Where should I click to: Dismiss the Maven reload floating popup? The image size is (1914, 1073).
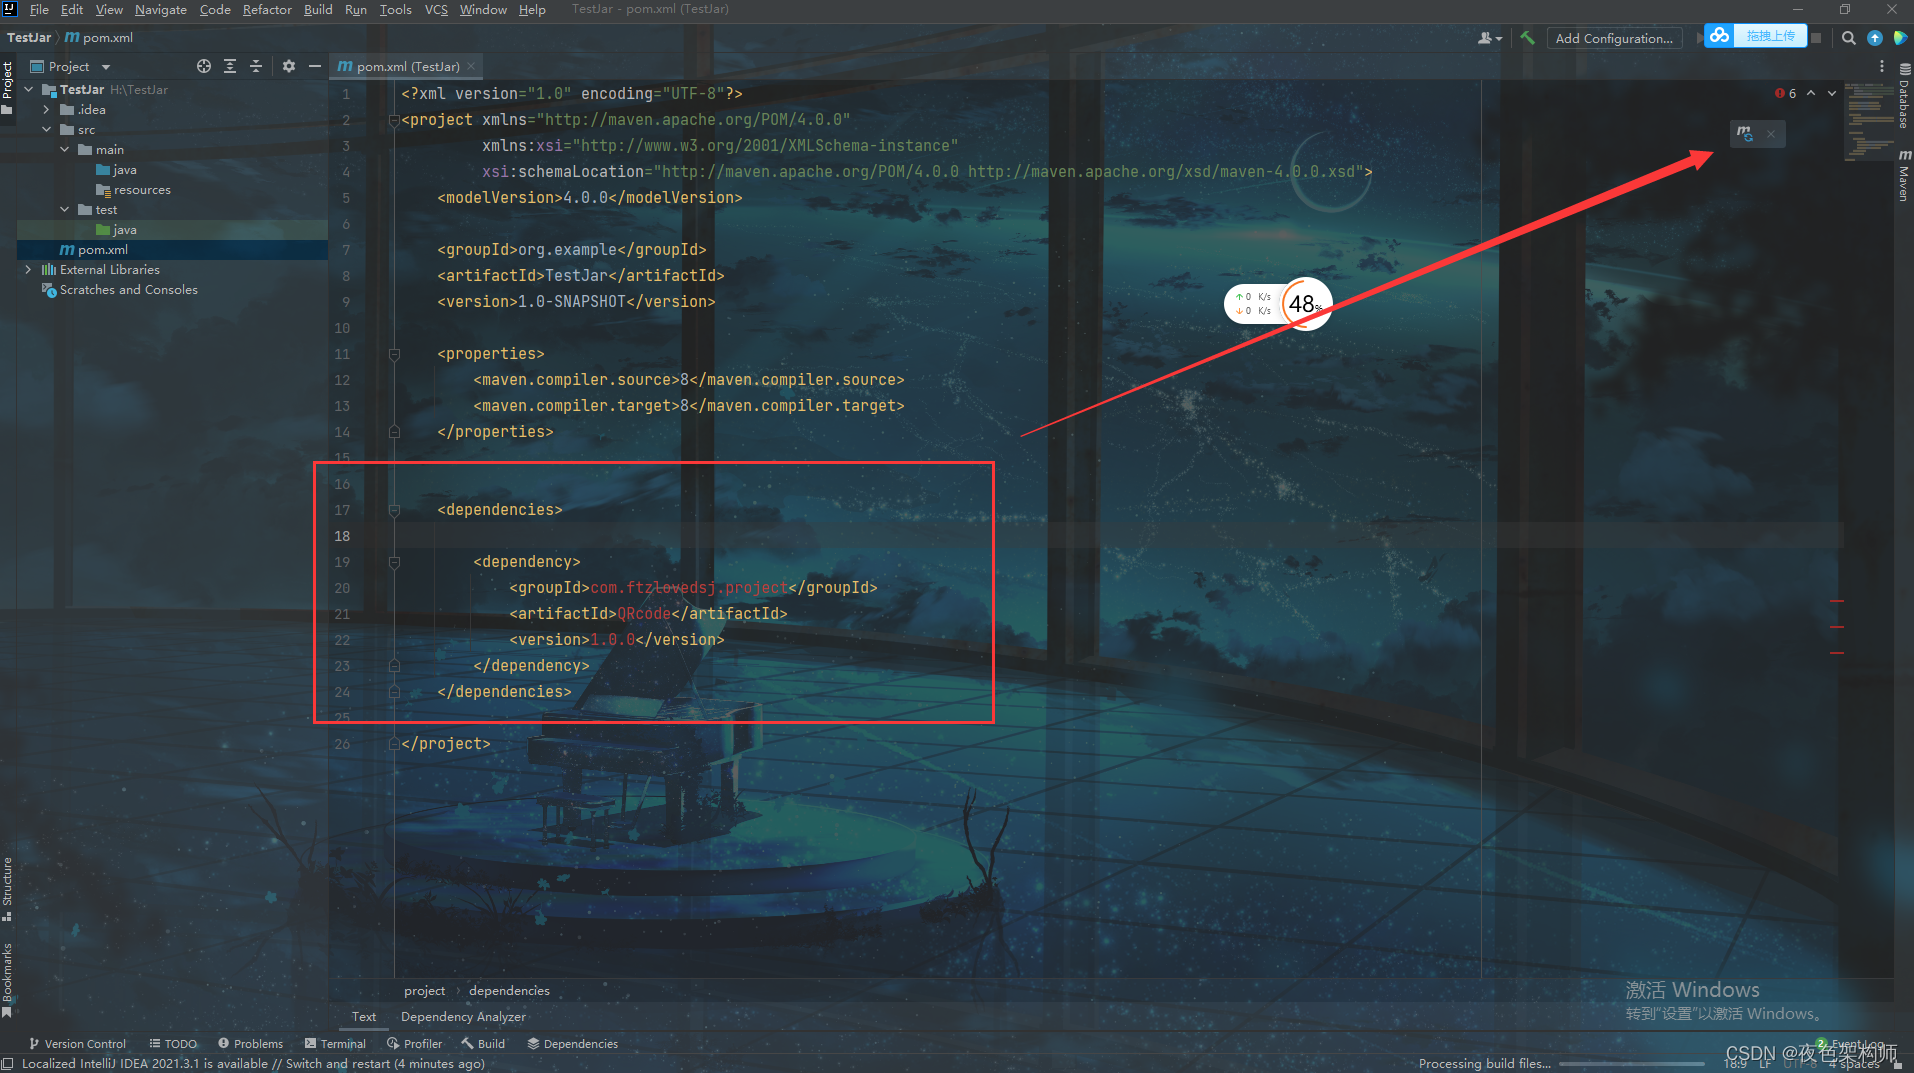pyautogui.click(x=1771, y=134)
